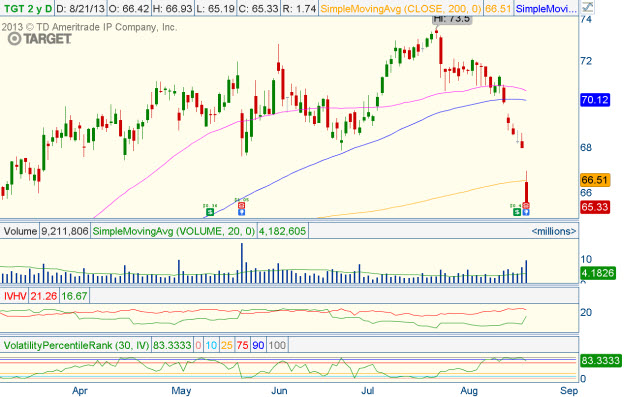625x397 pixels.
Task: Click the green dividend icon near late August
Action: pos(517,212)
